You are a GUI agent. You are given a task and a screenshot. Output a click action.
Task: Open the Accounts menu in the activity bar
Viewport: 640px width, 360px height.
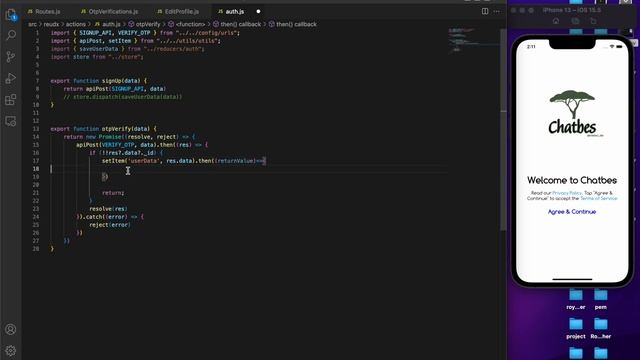click(11, 329)
